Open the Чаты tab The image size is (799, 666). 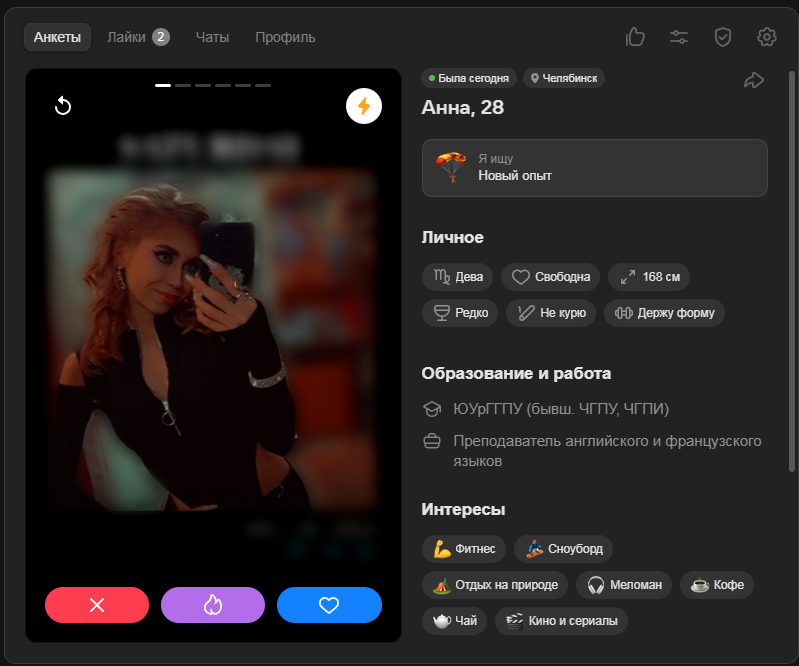[x=212, y=37]
